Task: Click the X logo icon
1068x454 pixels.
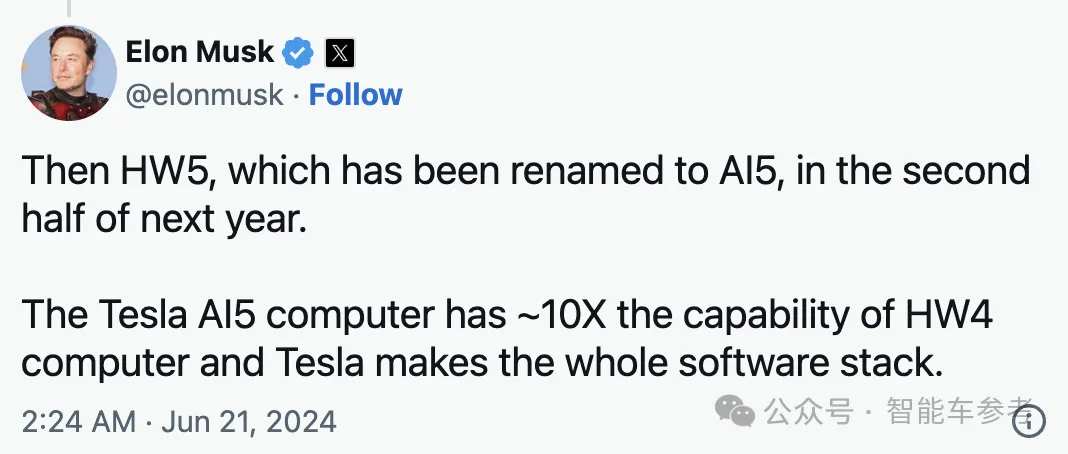Action: click(340, 53)
